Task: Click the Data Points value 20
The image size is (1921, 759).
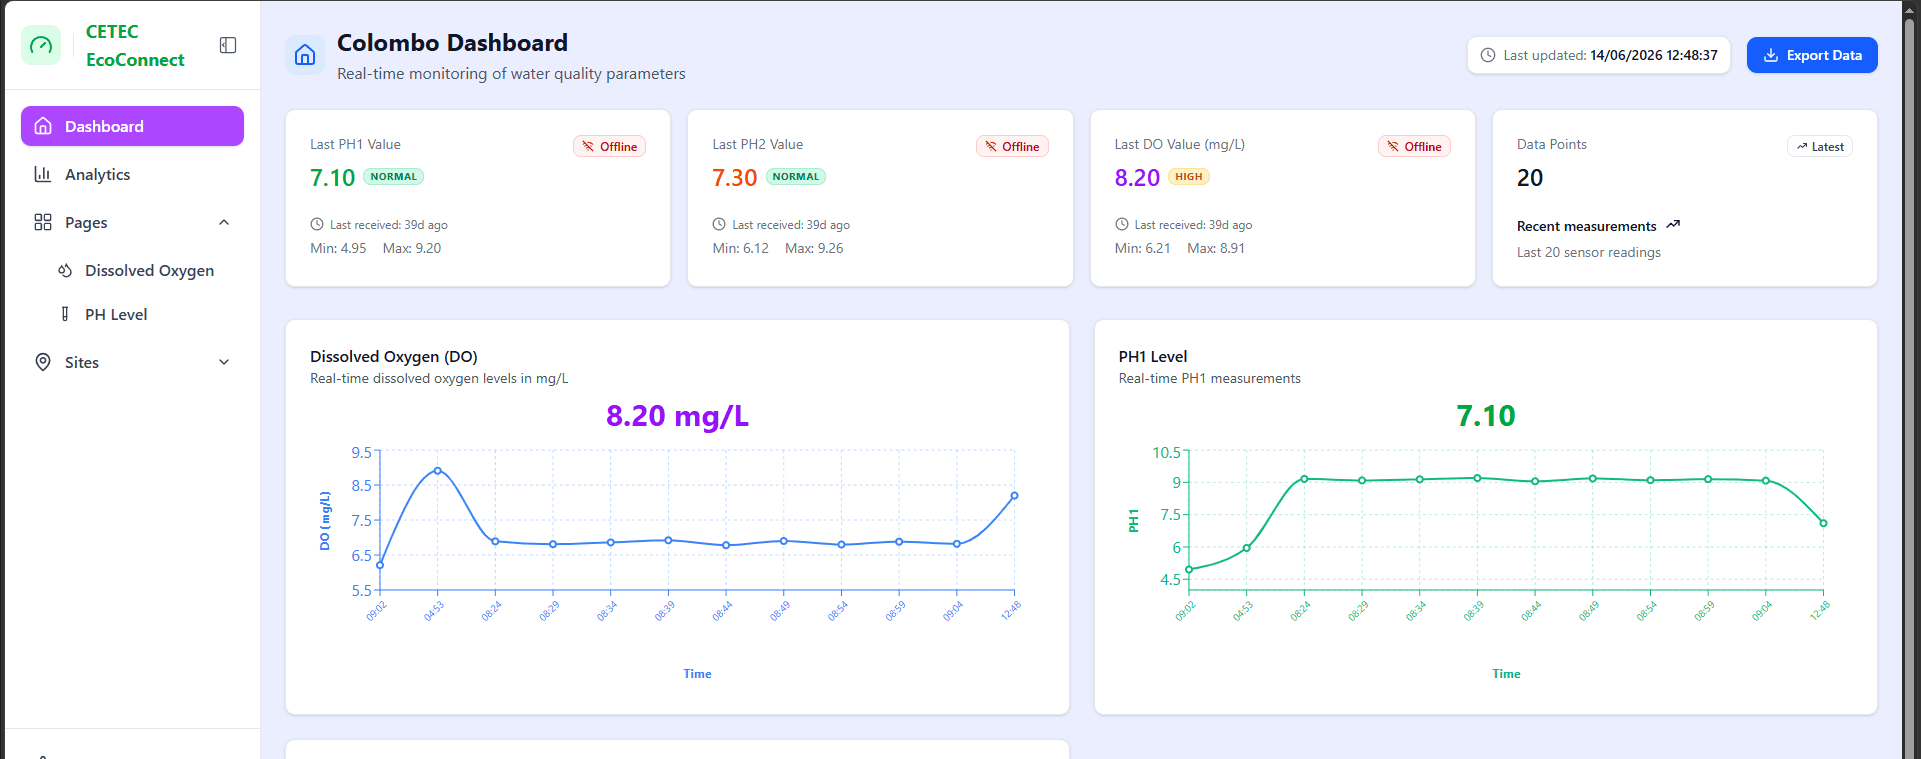Action: point(1530,178)
